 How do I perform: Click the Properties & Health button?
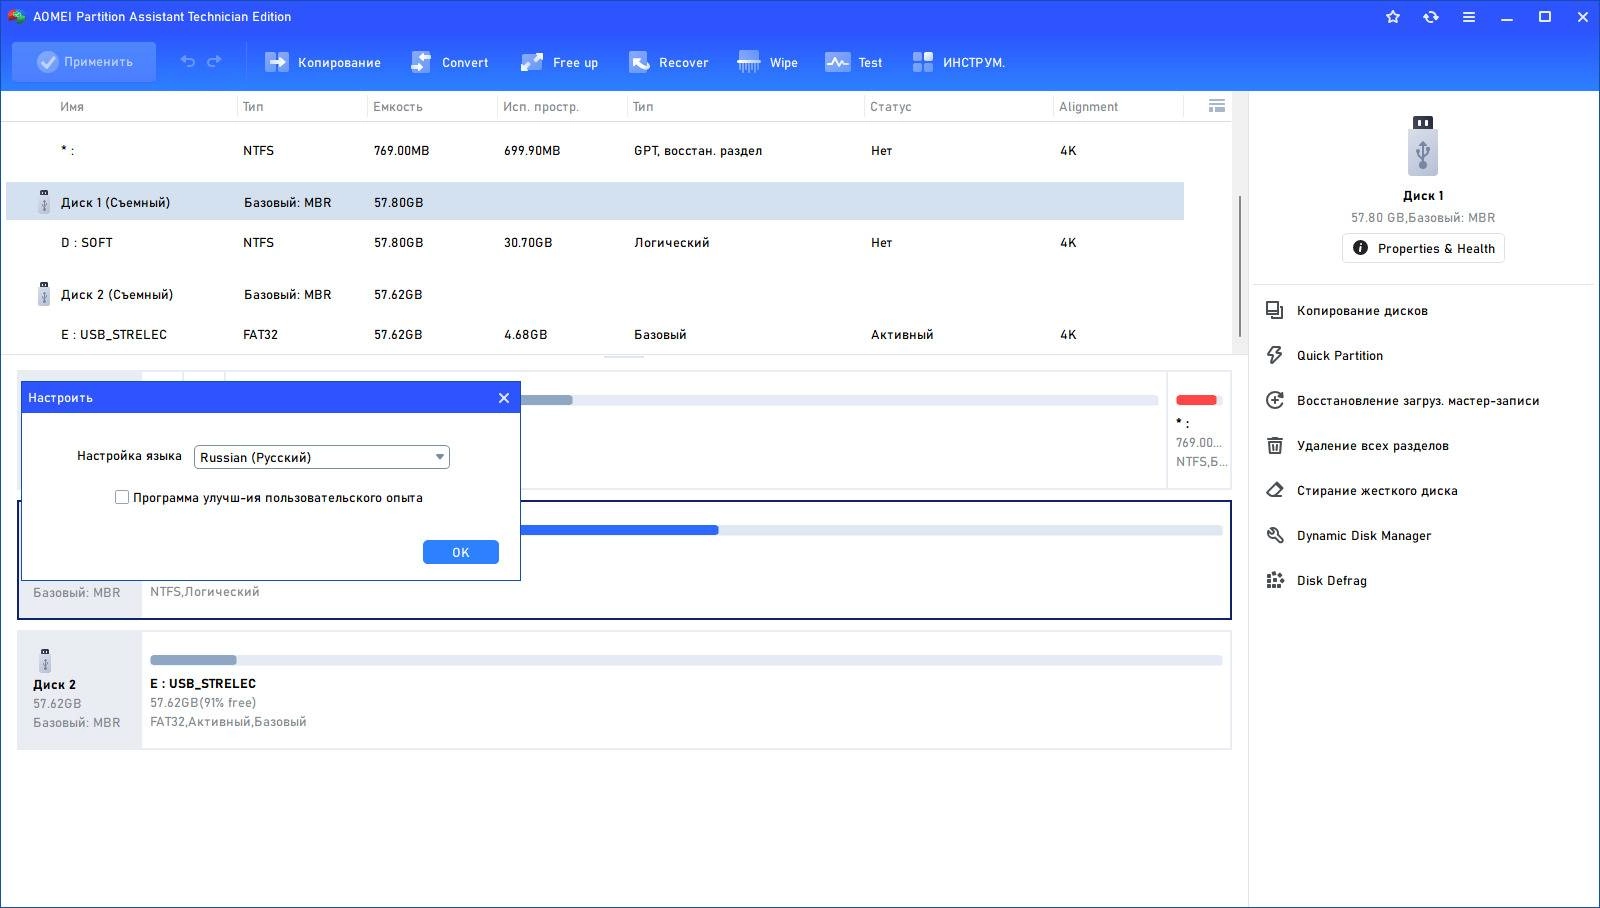[x=1423, y=248]
